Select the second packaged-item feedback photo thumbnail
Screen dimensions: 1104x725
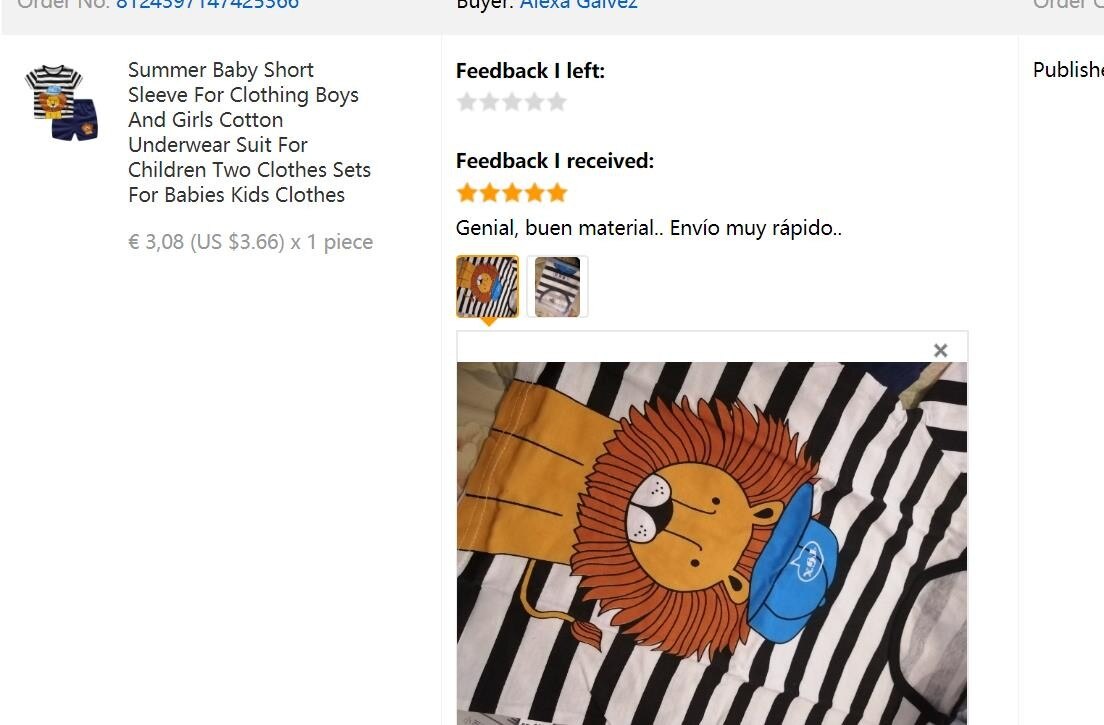pos(556,286)
